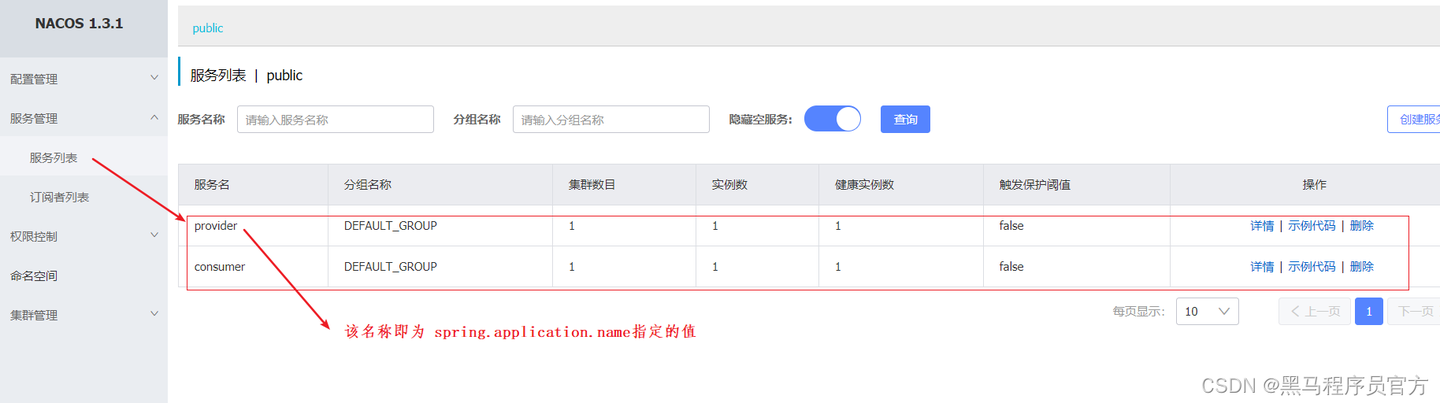Open the 命名空间 menu item
The width and height of the screenshot is (1440, 403).
(34, 276)
